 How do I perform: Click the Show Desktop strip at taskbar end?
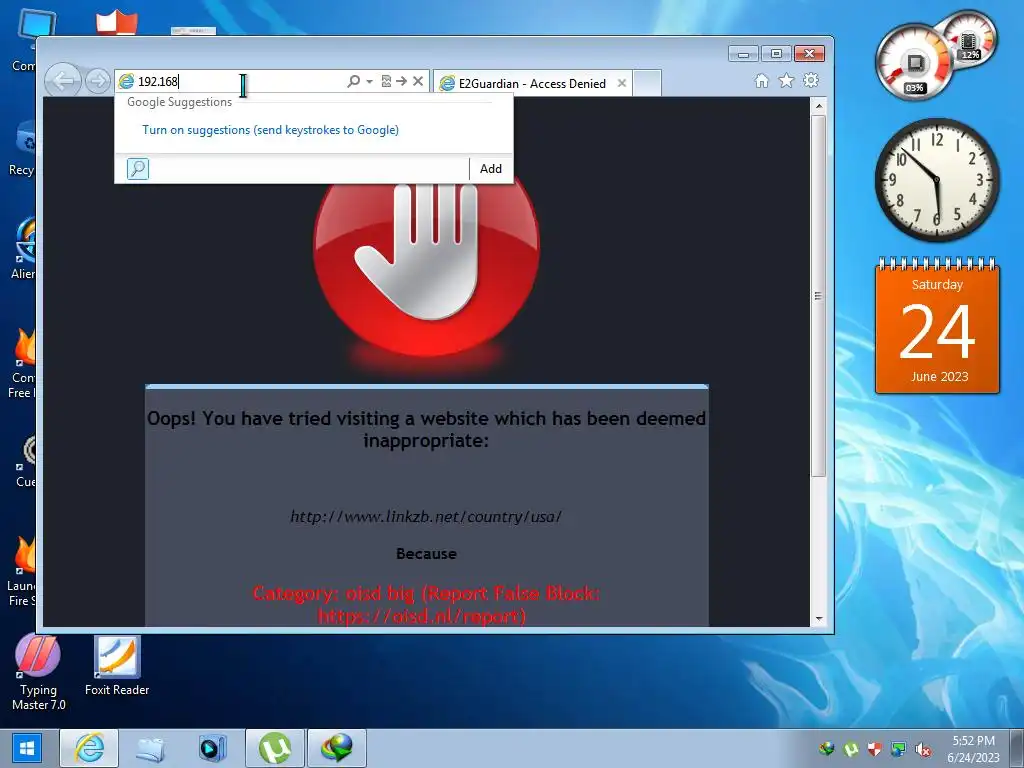point(1017,748)
